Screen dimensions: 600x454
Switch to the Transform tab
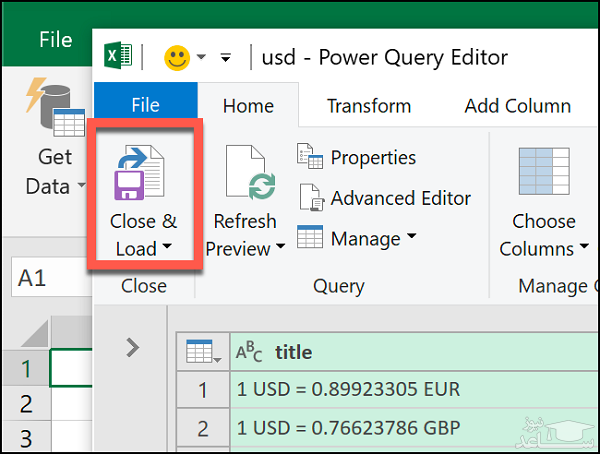pyautogui.click(x=368, y=105)
